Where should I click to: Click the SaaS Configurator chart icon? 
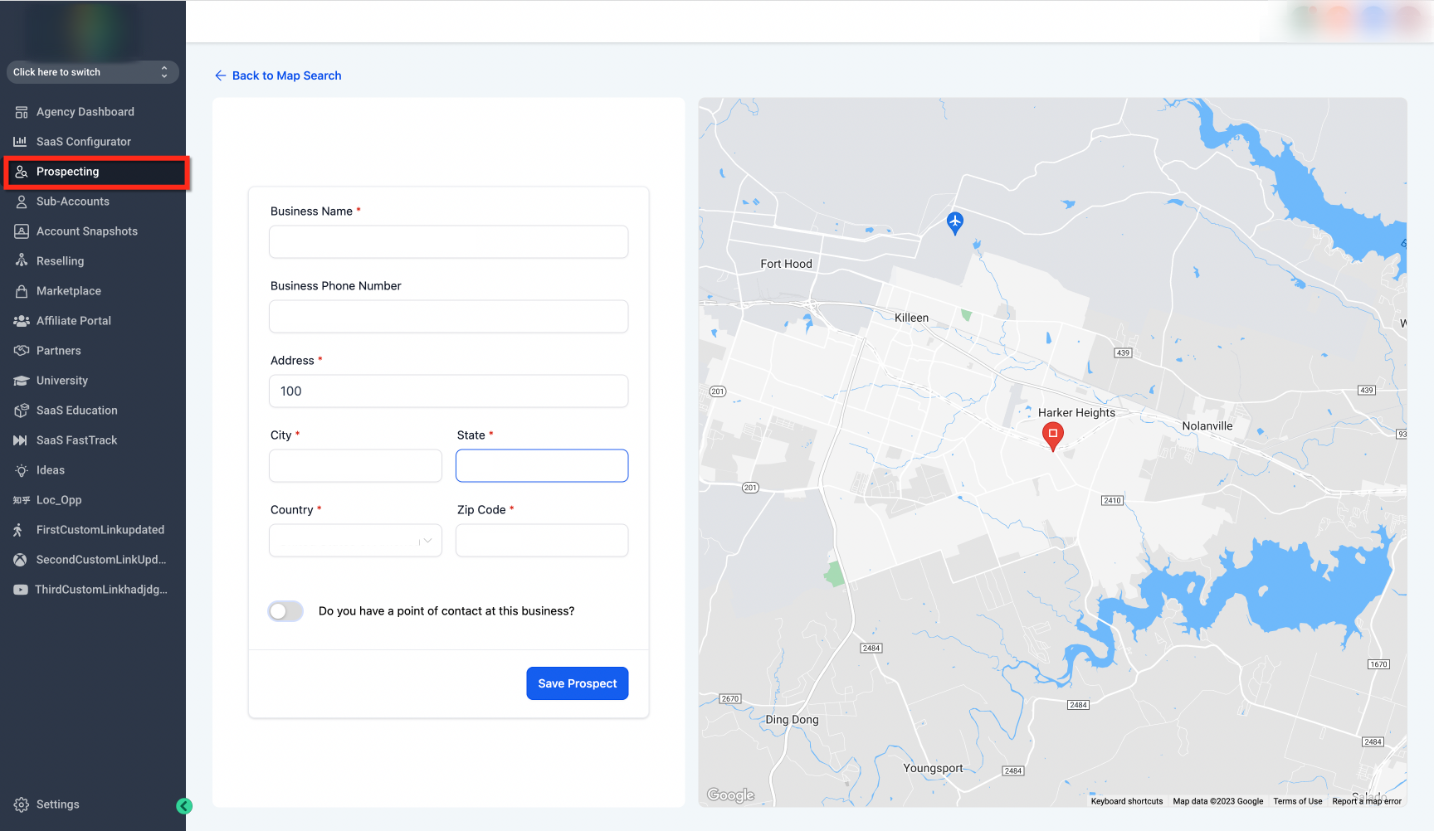[x=21, y=142]
